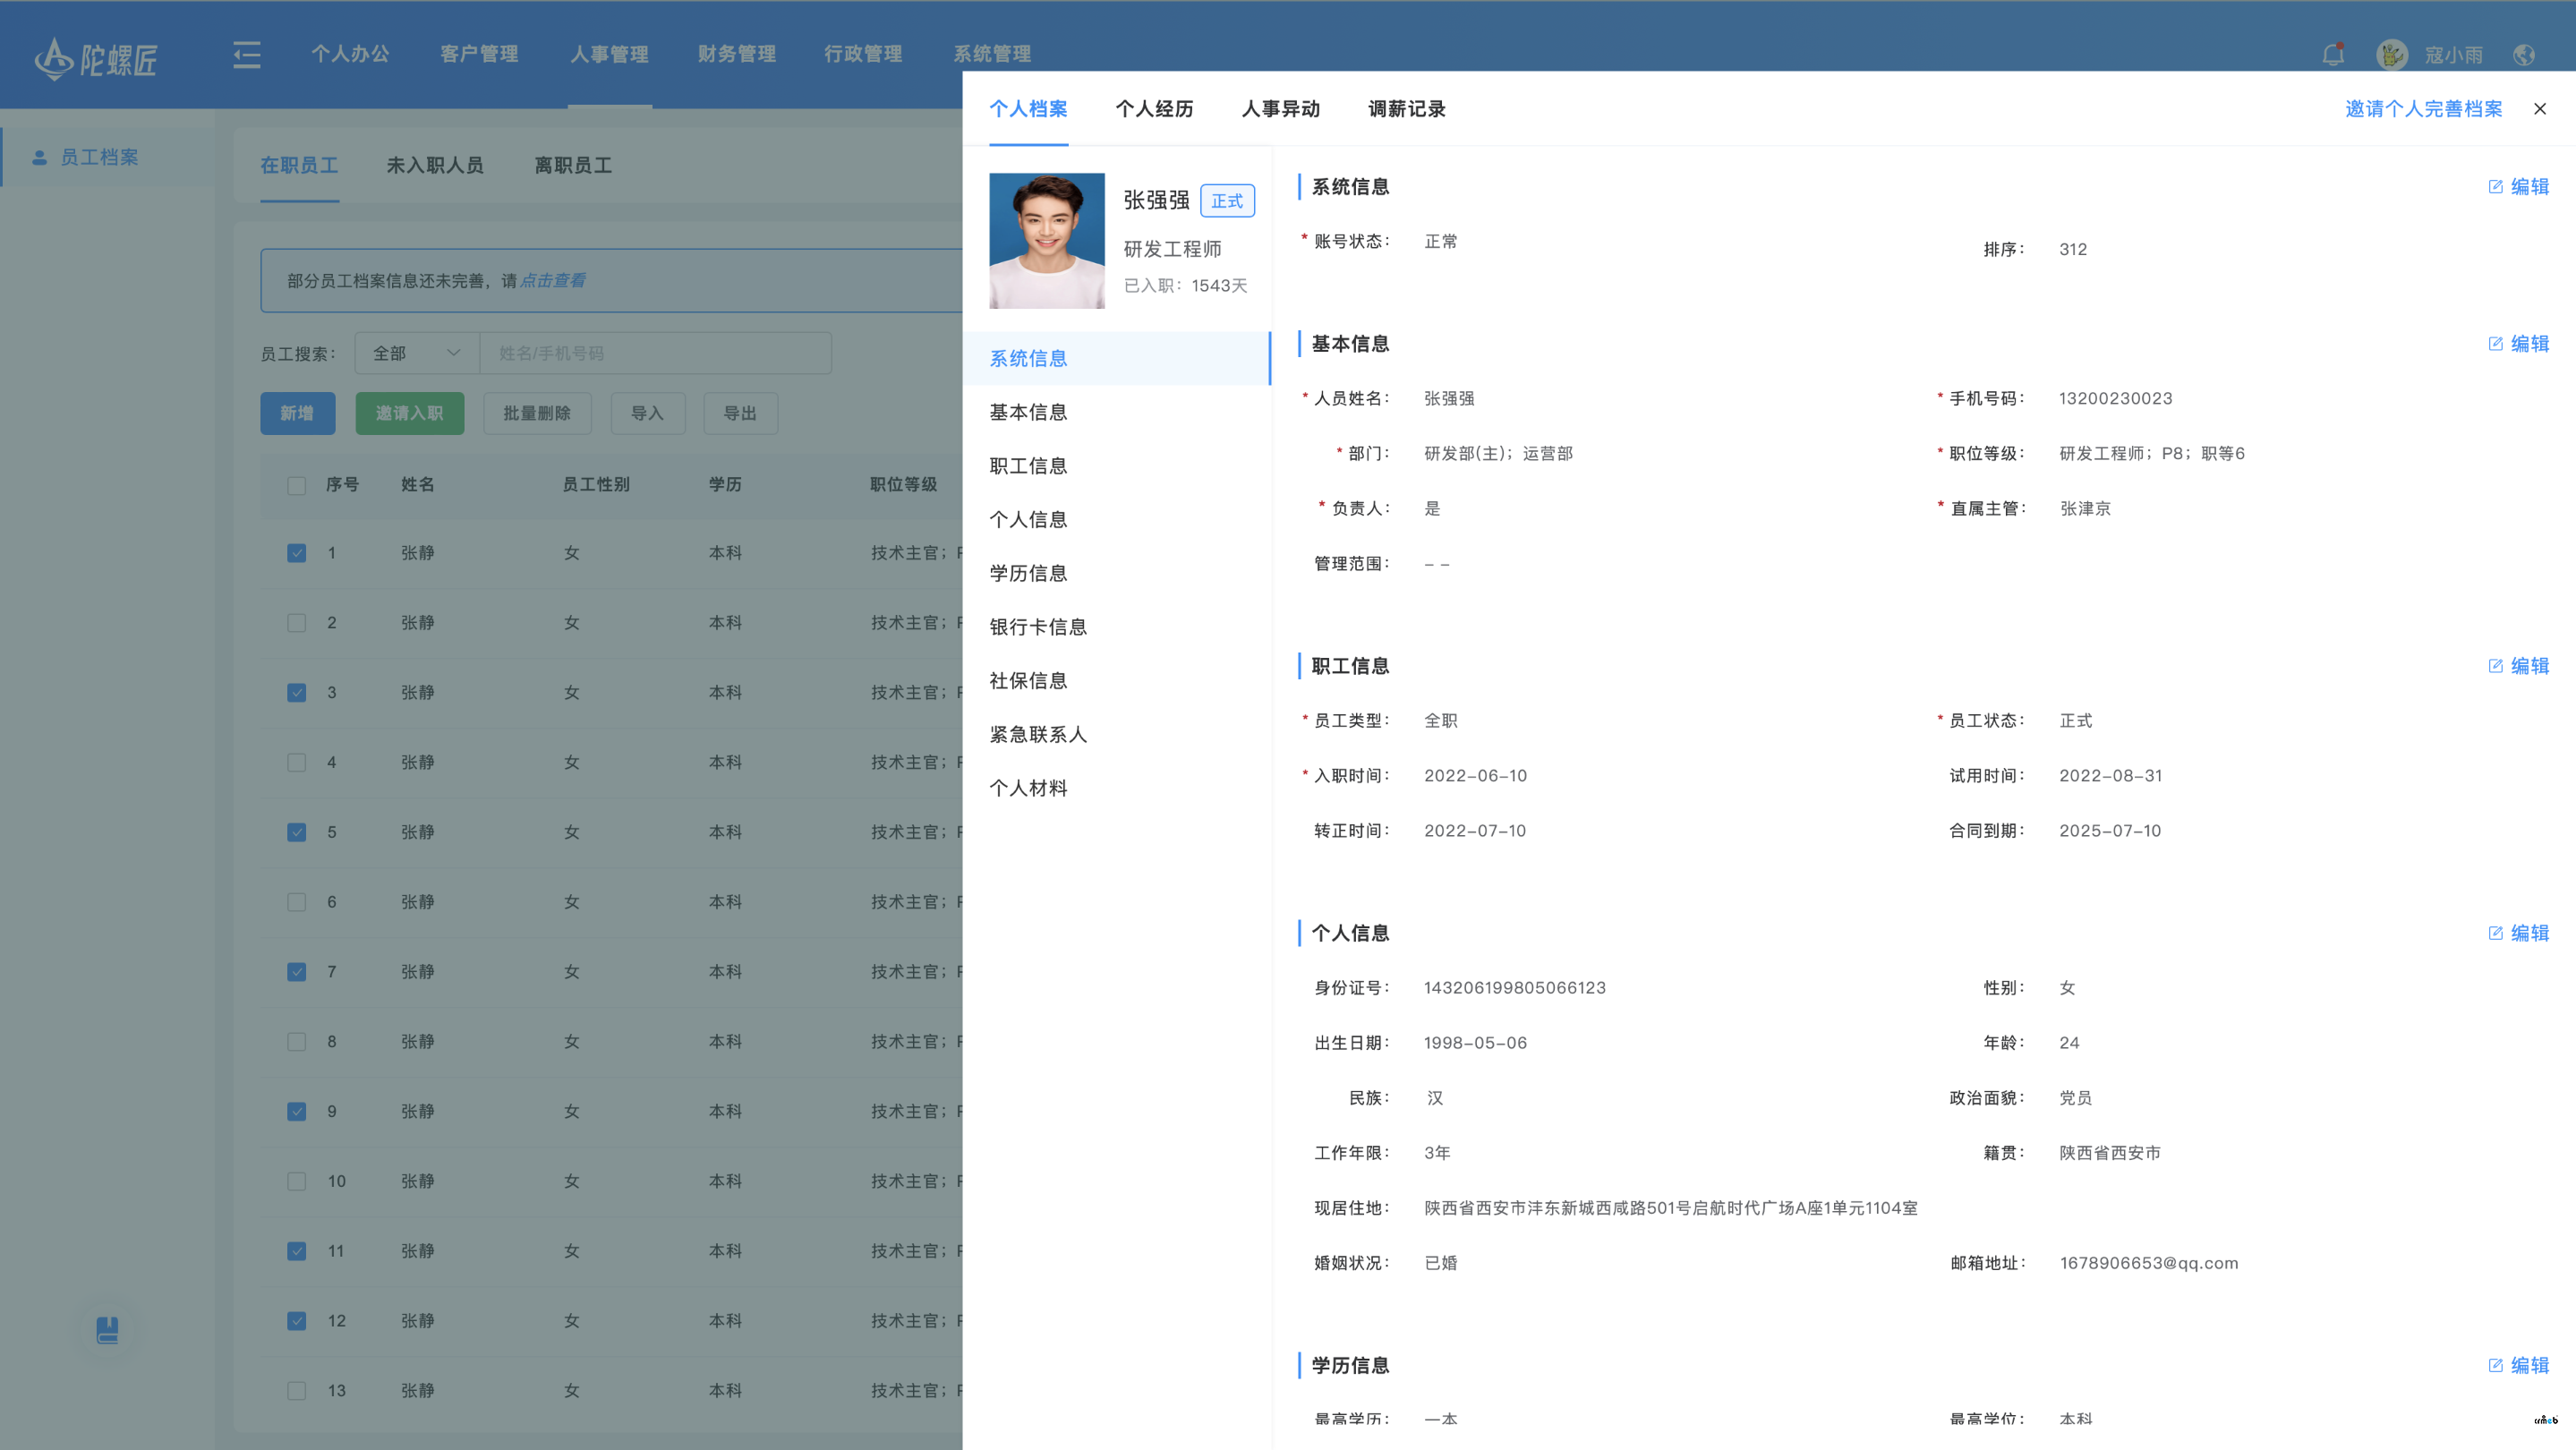The width and height of the screenshot is (2576, 1450).
Task: Click the 点击查看 link in notice
Action: pyautogui.click(x=553, y=281)
